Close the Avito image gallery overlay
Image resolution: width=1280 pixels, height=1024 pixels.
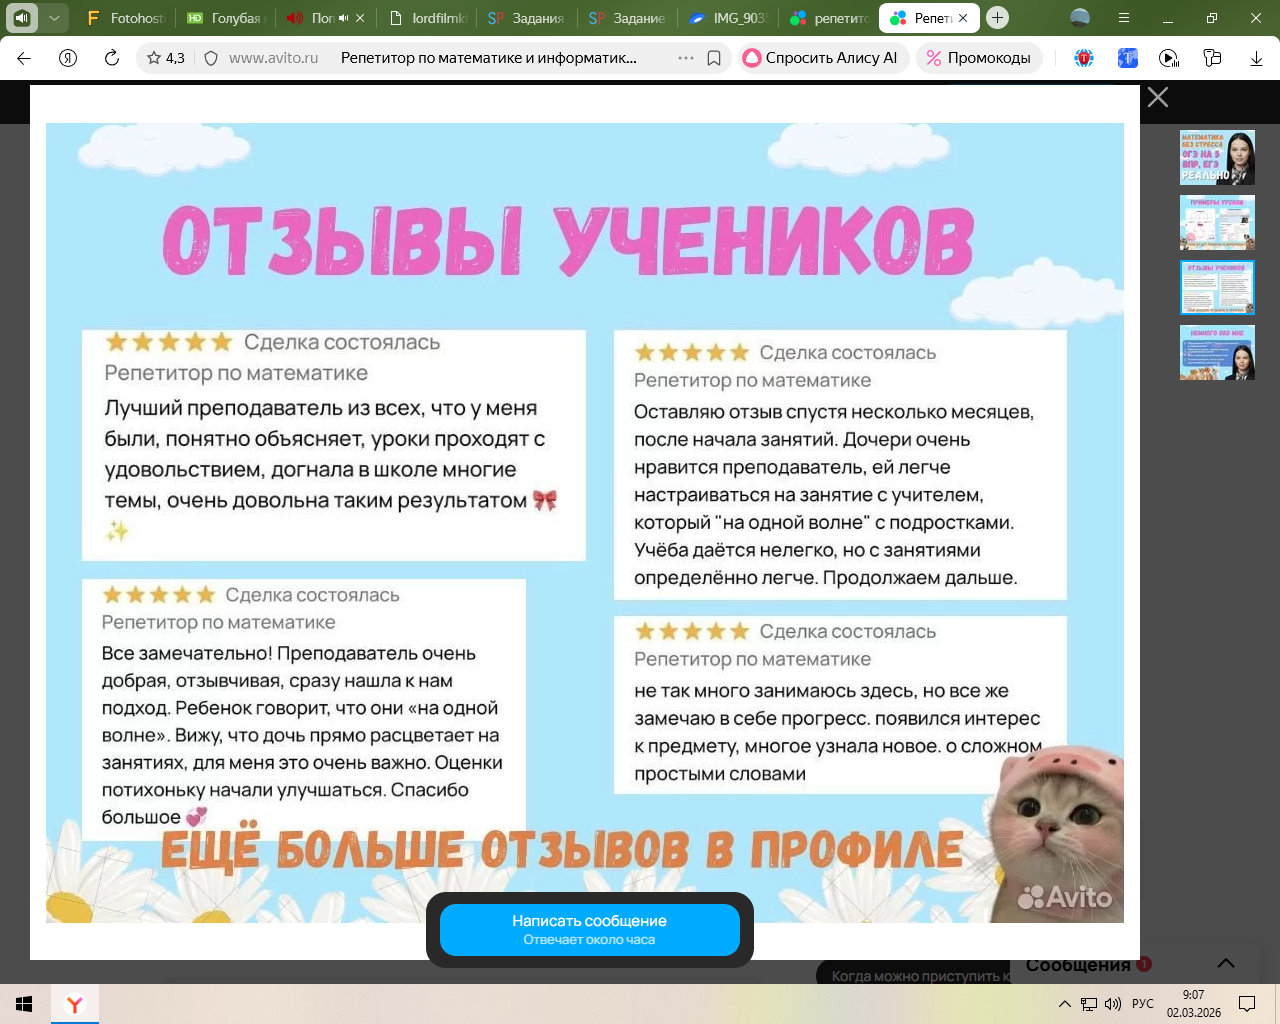1158,97
